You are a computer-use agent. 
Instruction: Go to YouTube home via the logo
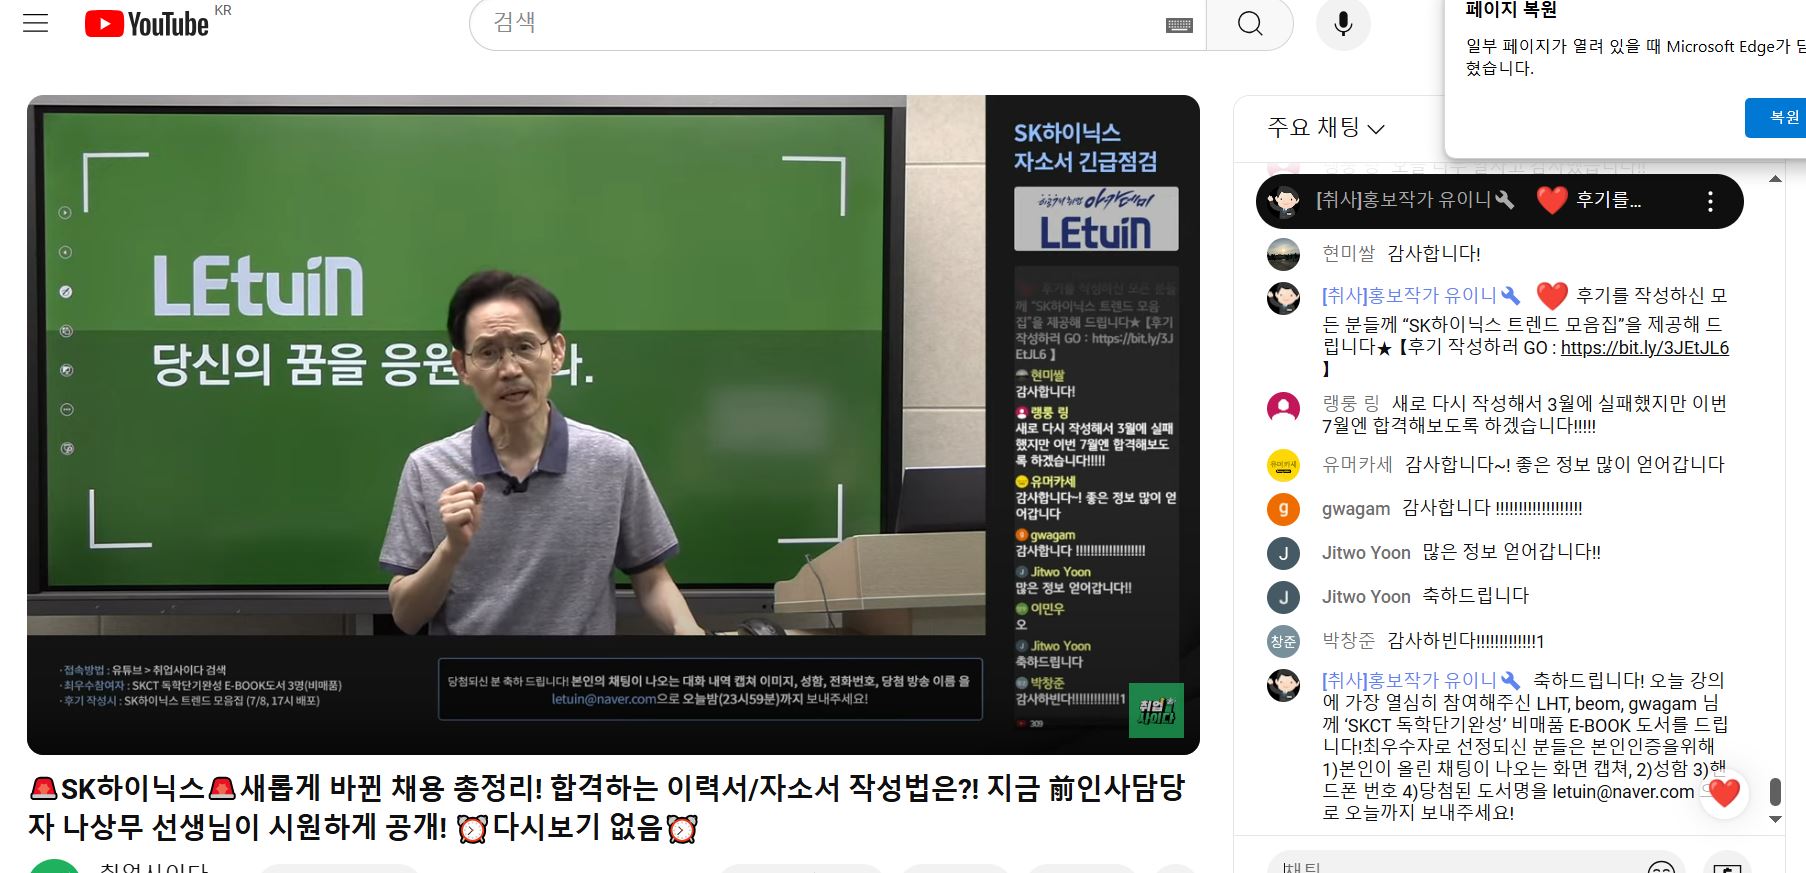pos(147,24)
